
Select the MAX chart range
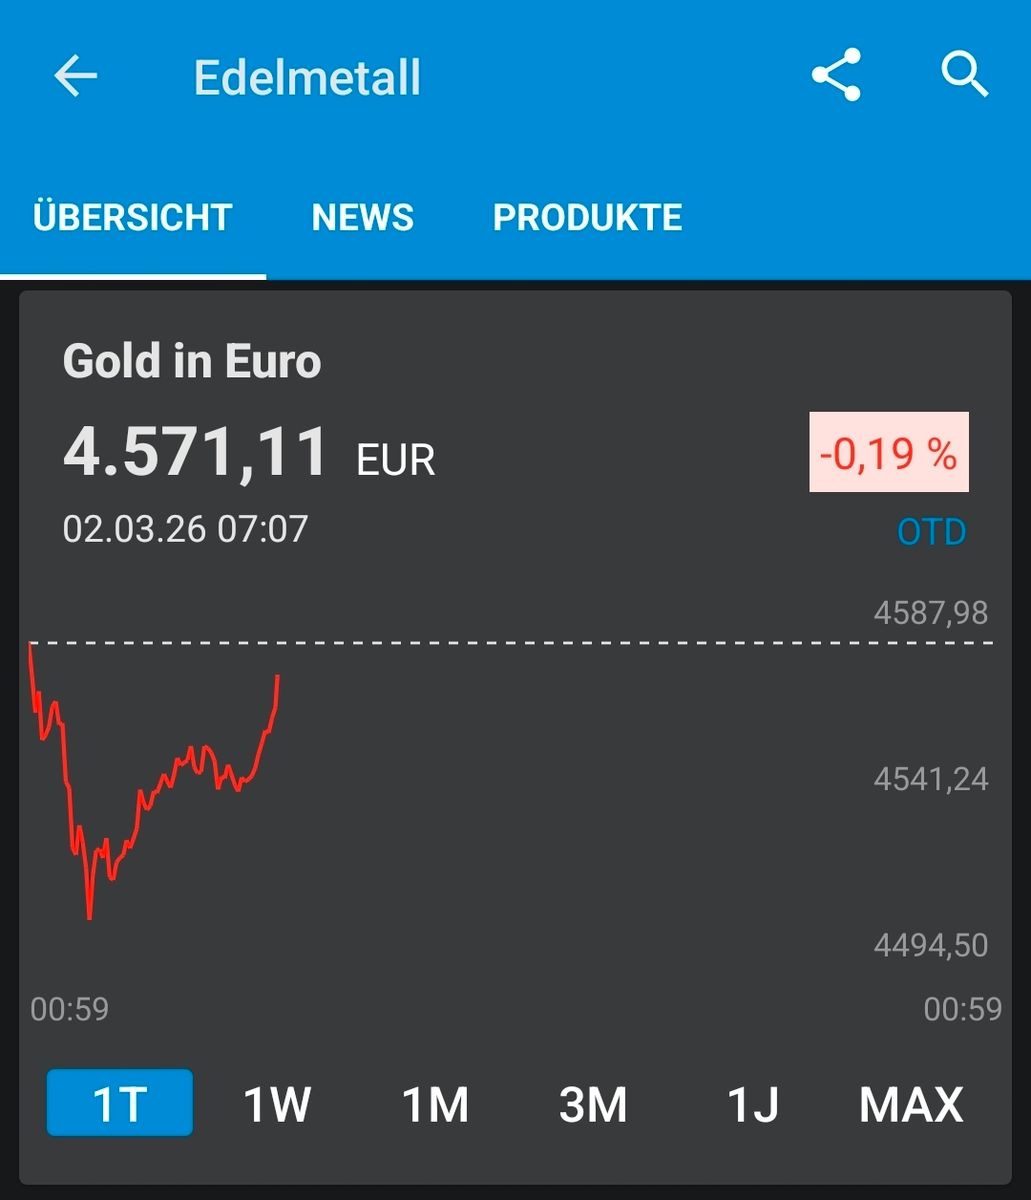[x=910, y=1103]
